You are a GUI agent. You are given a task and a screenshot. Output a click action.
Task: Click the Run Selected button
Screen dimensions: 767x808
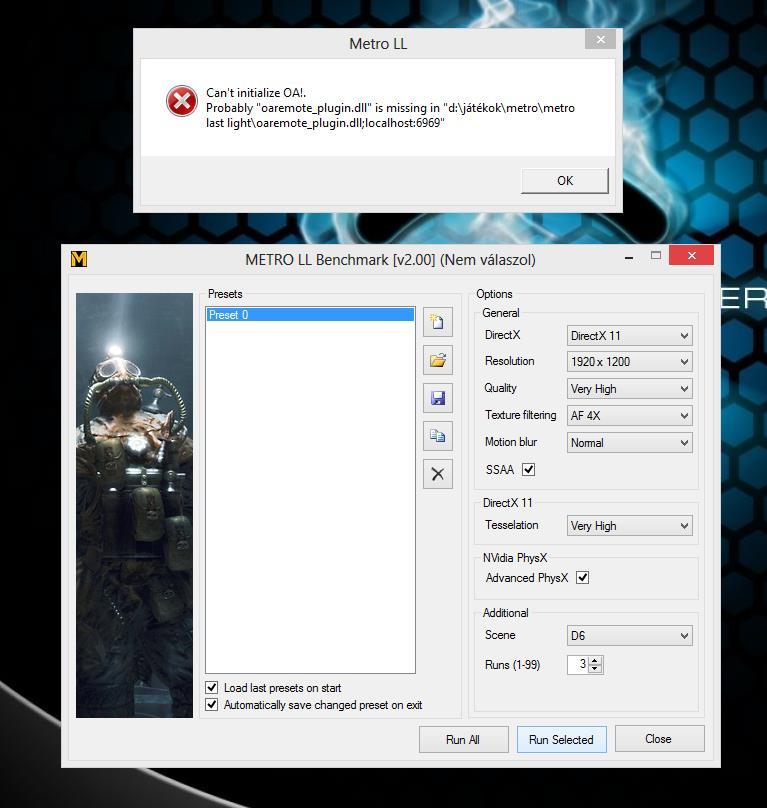[x=561, y=739]
